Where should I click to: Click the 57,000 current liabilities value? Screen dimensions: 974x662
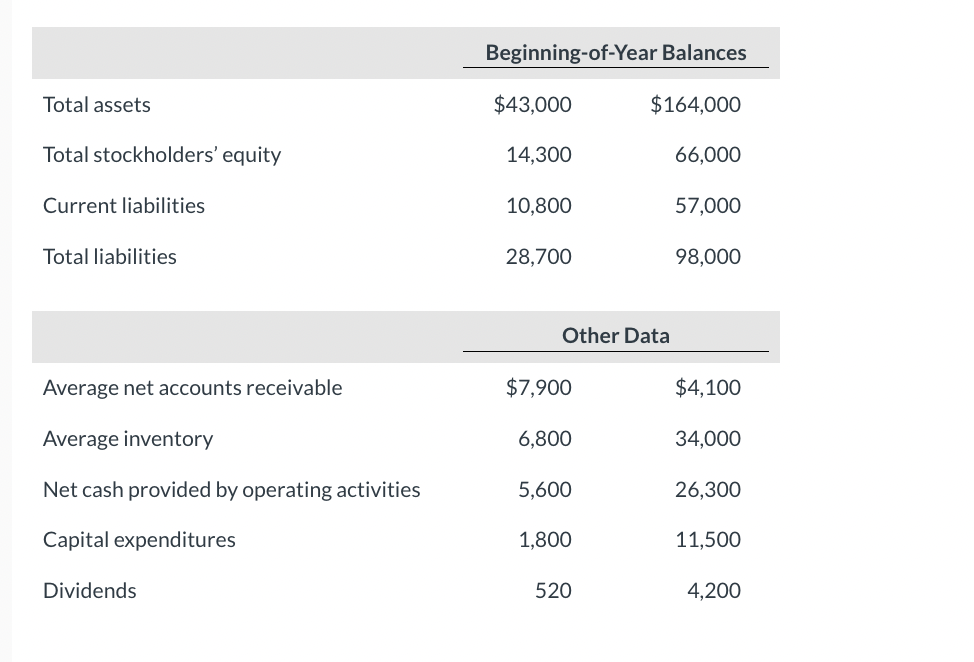point(708,206)
